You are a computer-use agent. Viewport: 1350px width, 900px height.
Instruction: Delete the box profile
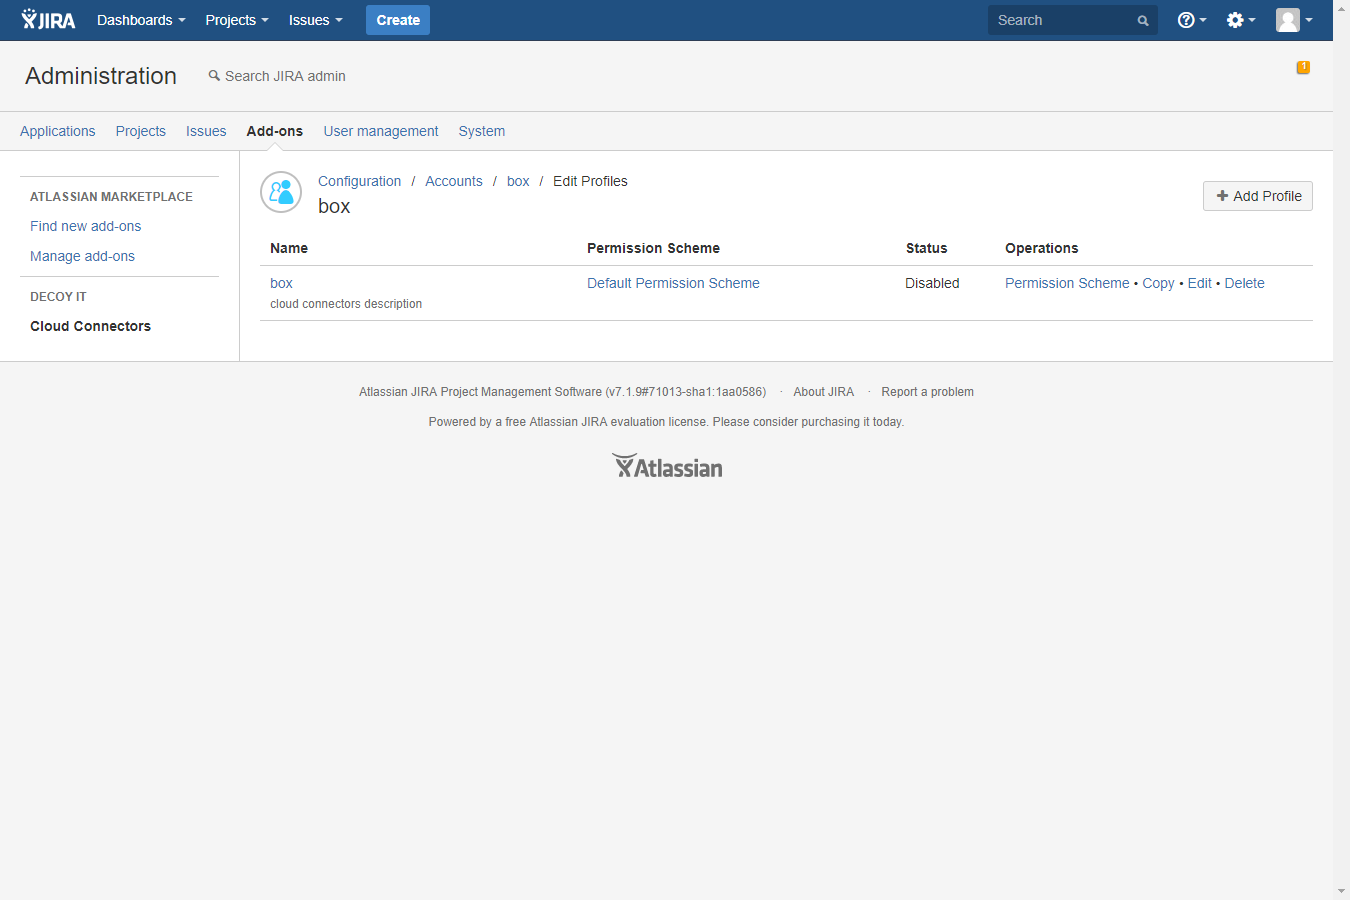[1245, 283]
